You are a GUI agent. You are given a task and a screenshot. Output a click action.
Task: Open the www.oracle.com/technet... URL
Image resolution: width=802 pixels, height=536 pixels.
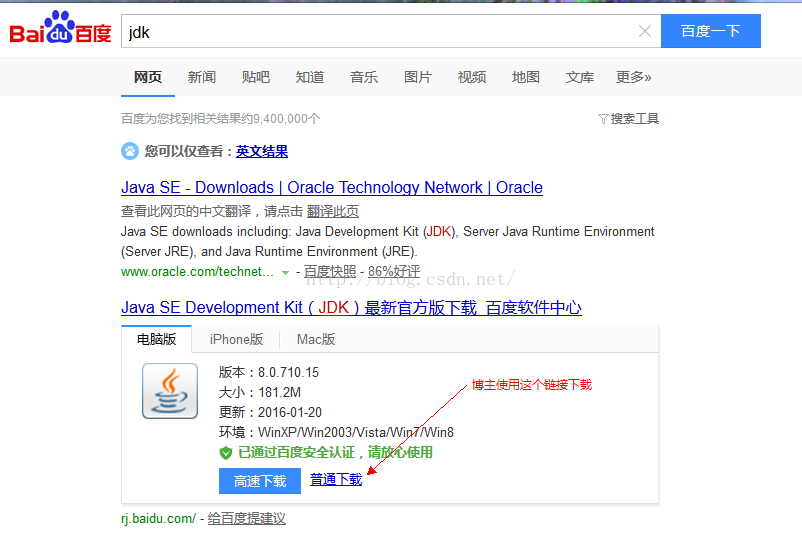click(x=197, y=272)
